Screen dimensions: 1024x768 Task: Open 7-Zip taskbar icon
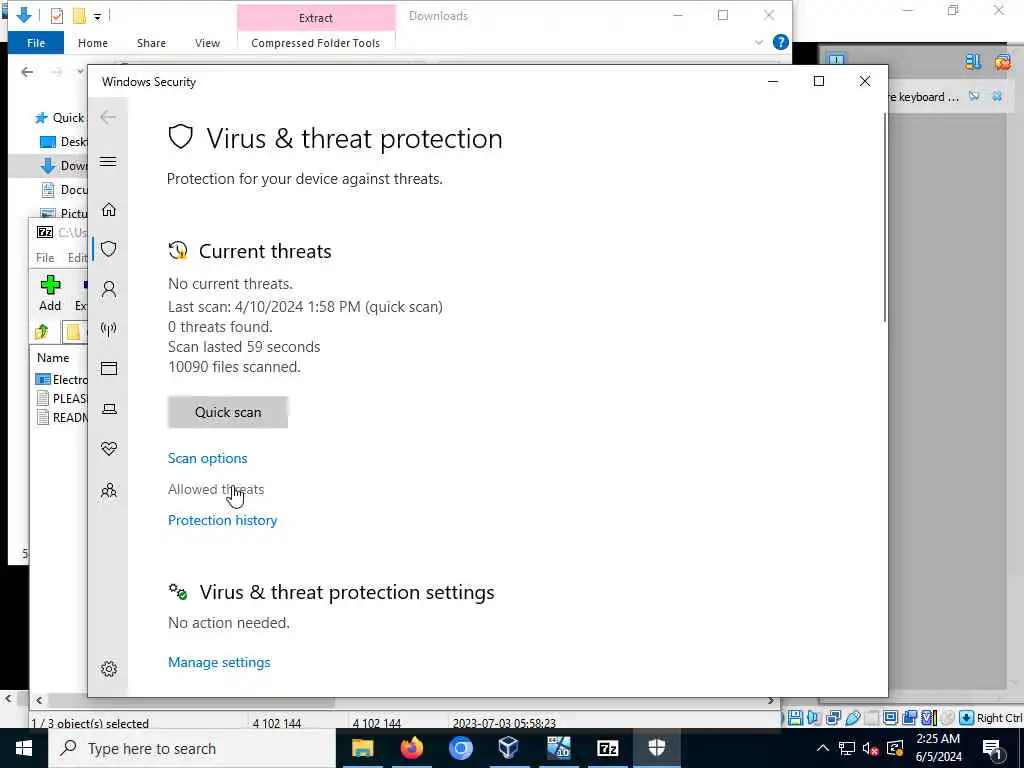[607, 748]
